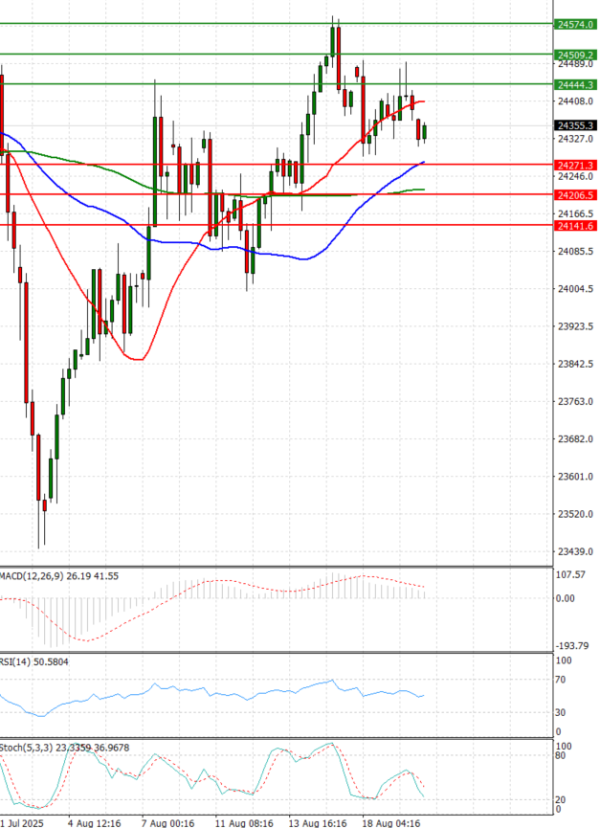Select the 24271.3 red support price label
The width and height of the screenshot is (600, 828).
[575, 164]
